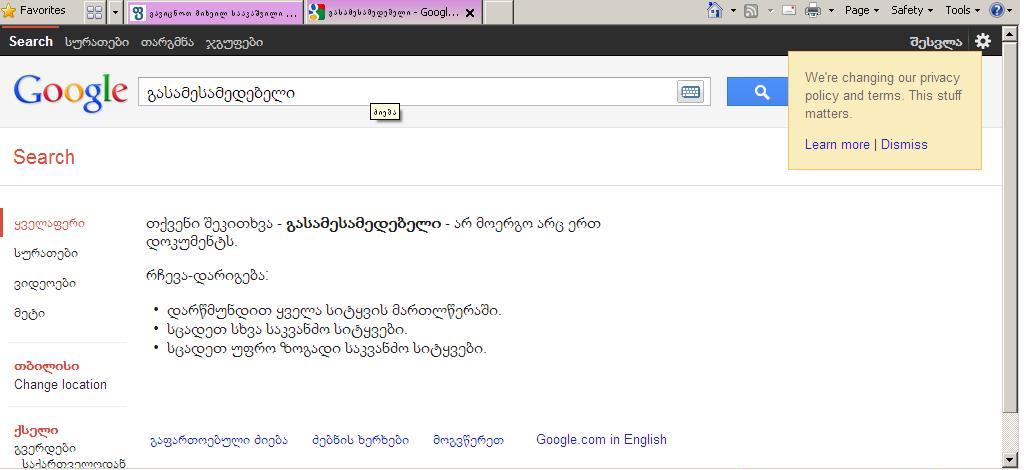Open თარგმნა in the black bar
The width and height of the screenshot is (1024, 470).
click(x=167, y=42)
